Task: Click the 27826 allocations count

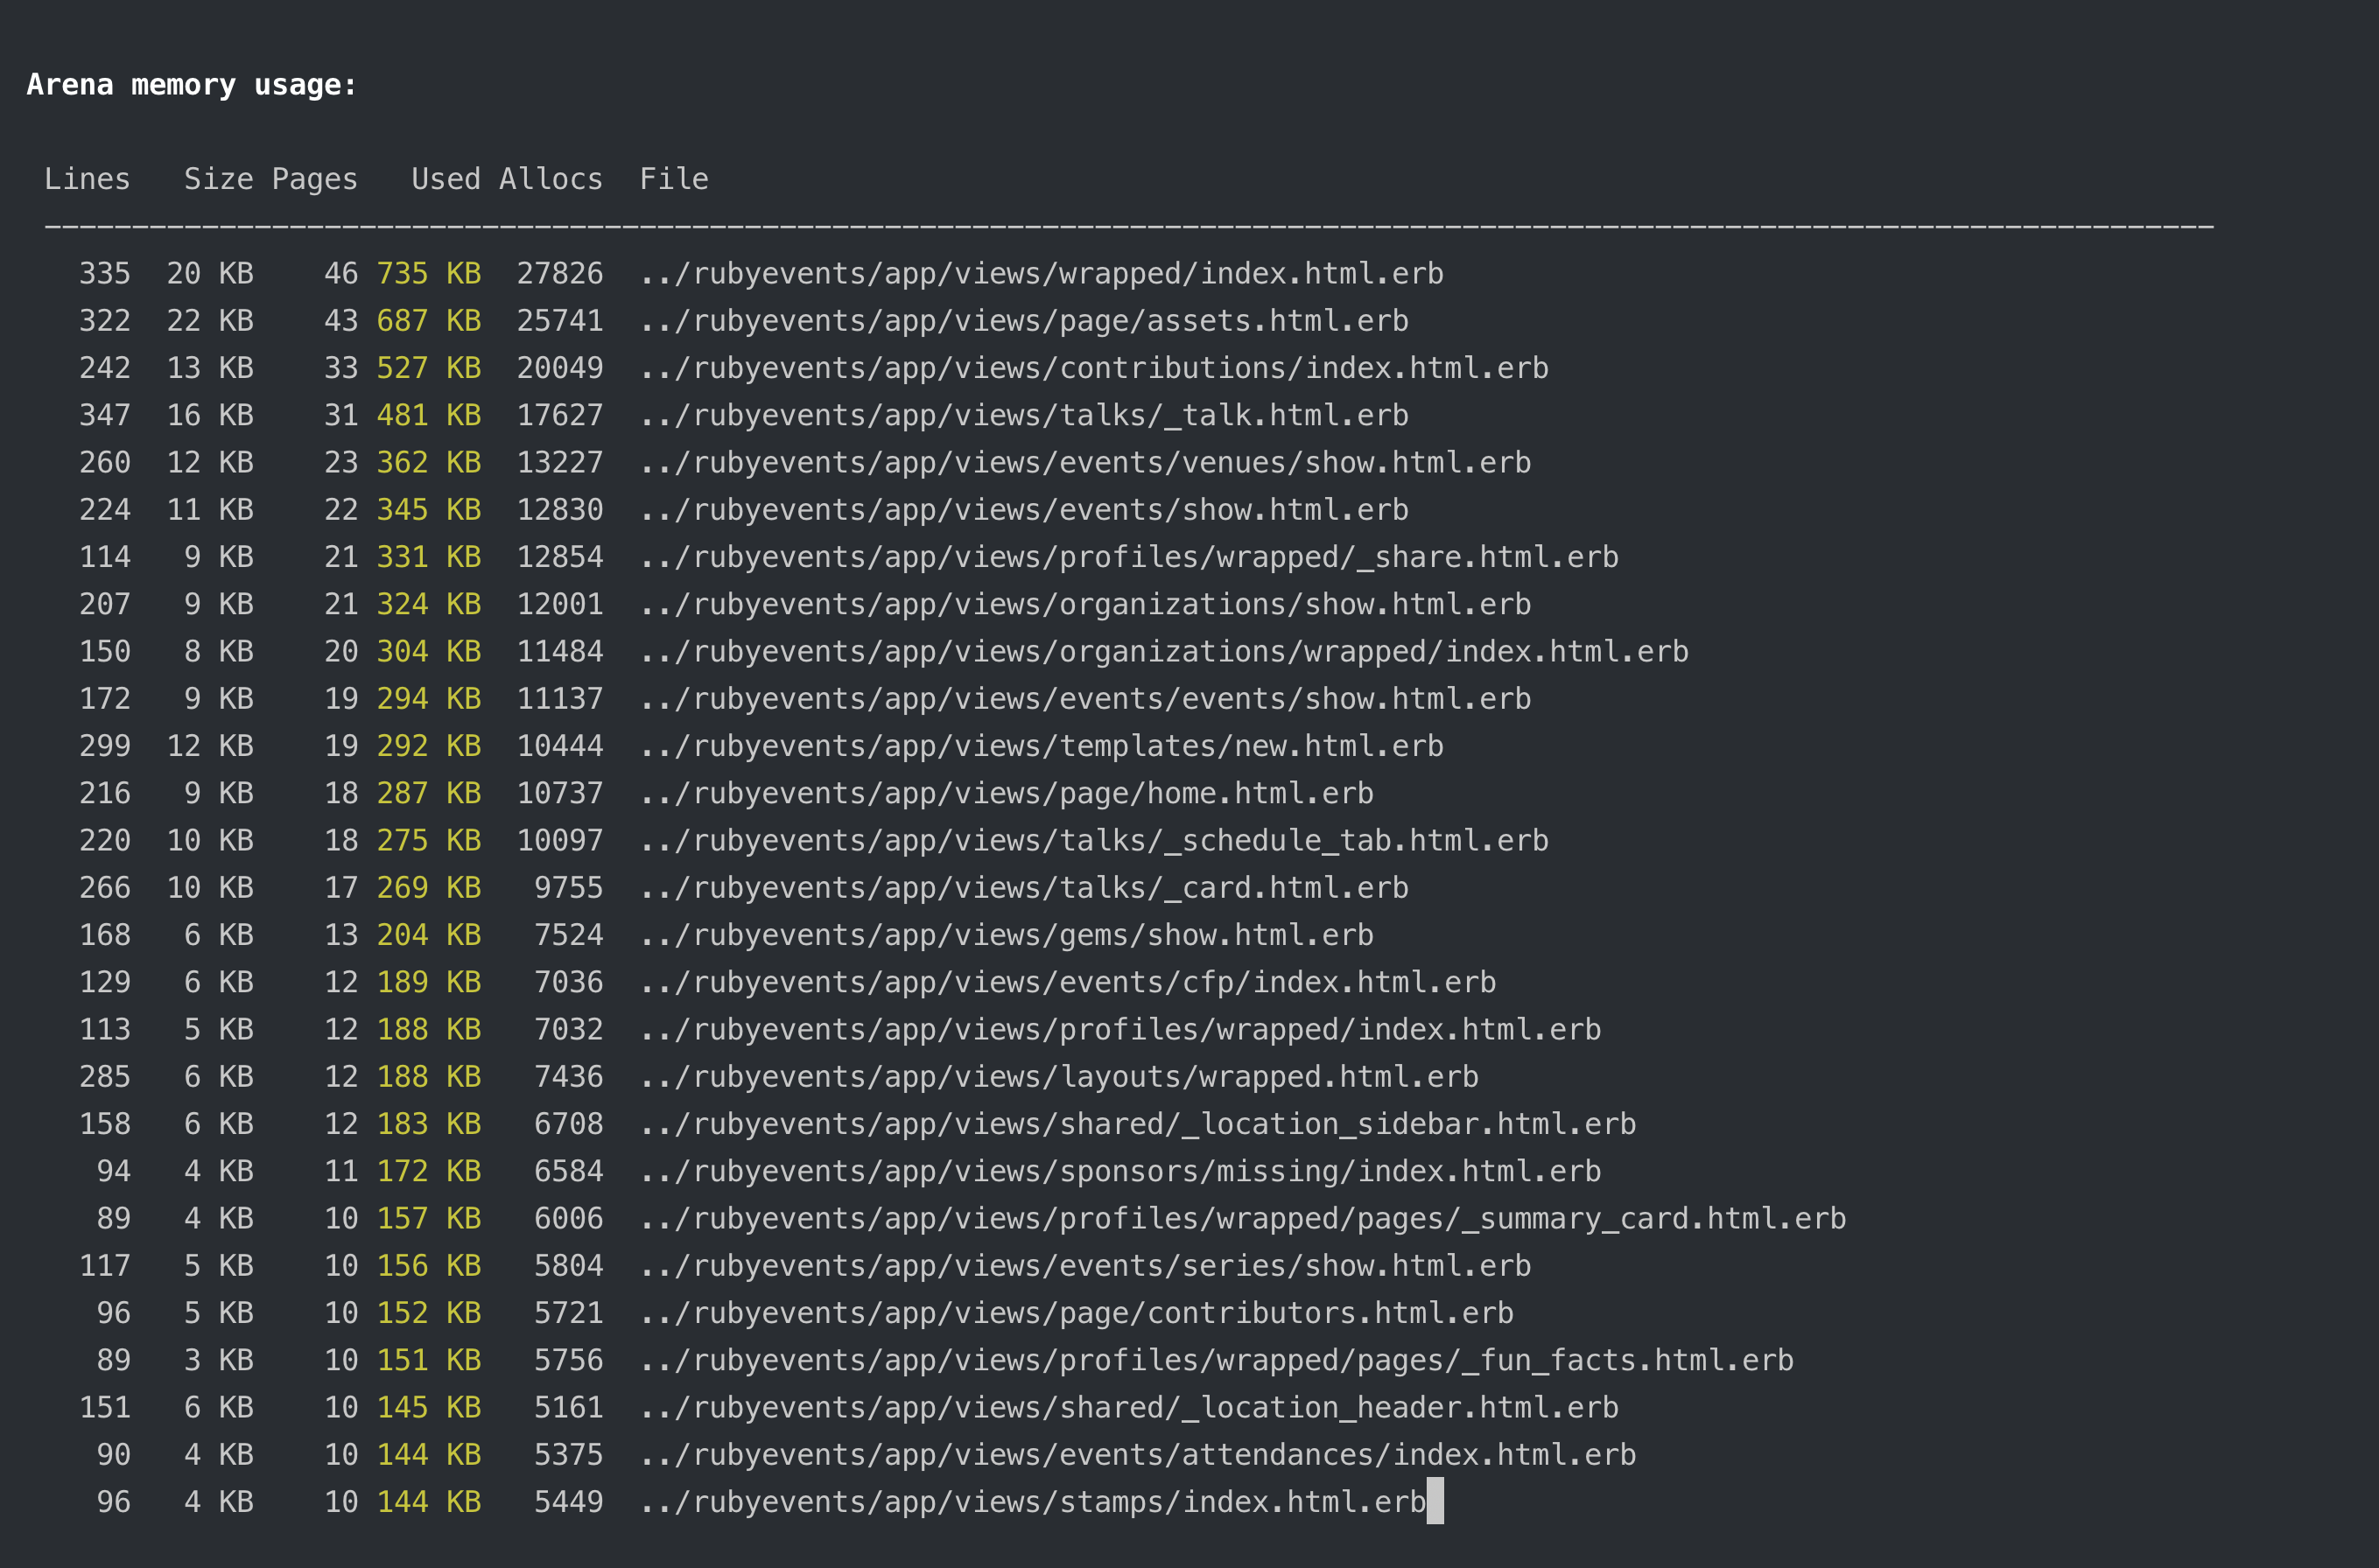Action: click(x=561, y=273)
